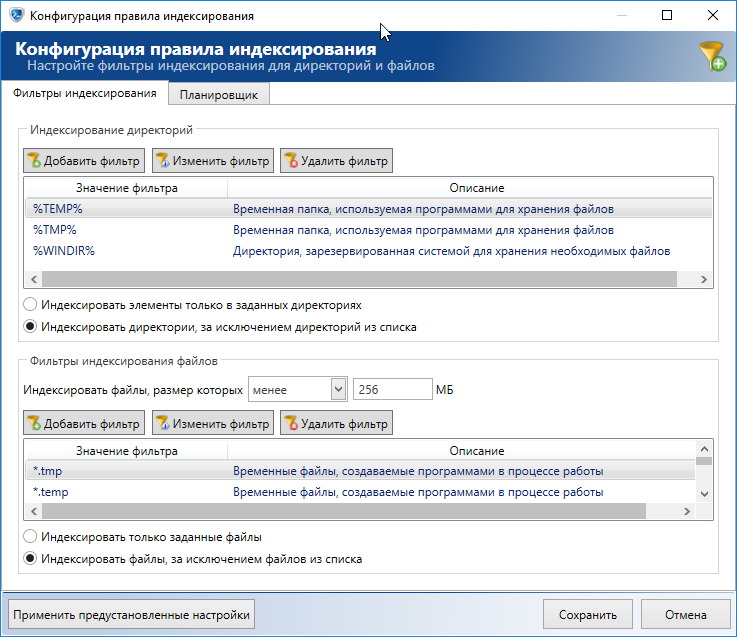The height and width of the screenshot is (637, 737).
Task: Click the yellow funnel icon in the header
Action: pos(712,56)
